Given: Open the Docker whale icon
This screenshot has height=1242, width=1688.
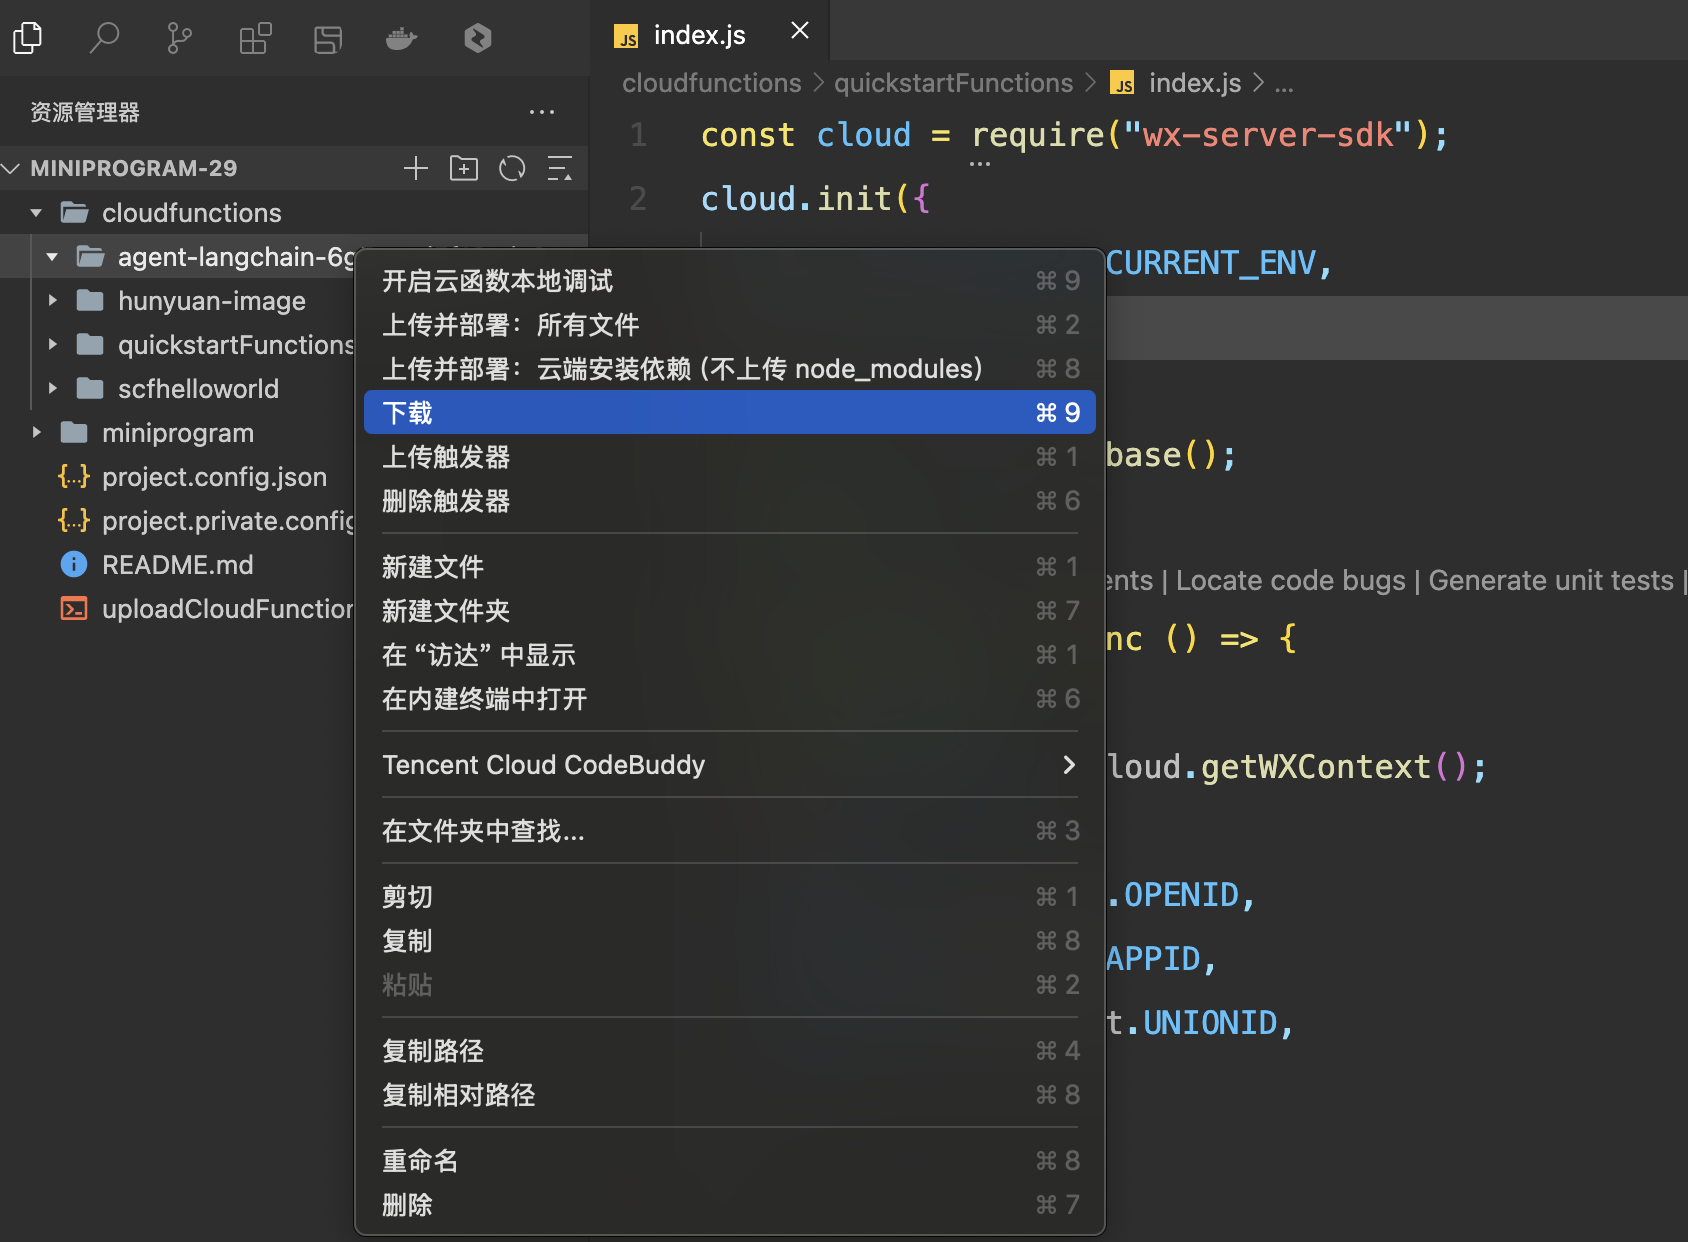Looking at the screenshot, I should point(401,38).
